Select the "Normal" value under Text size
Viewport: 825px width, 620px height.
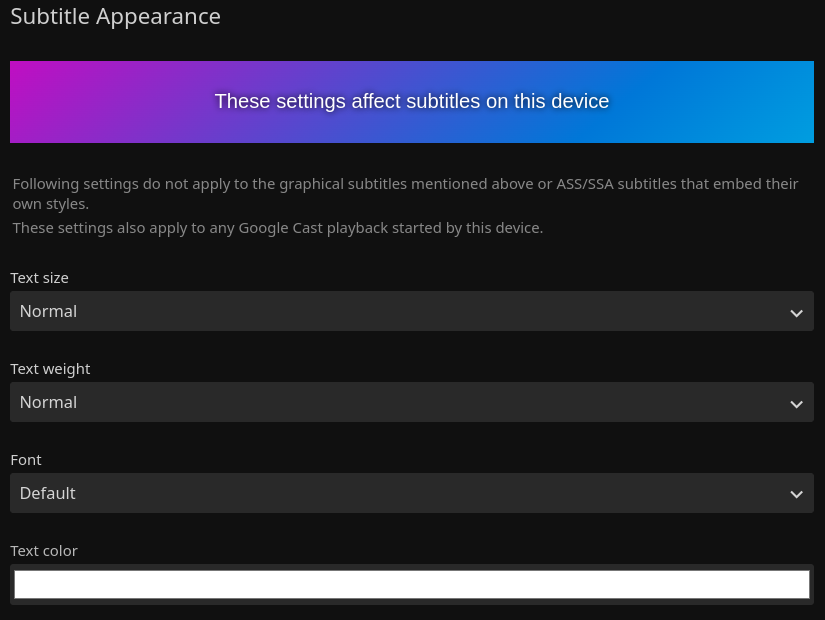(x=48, y=311)
